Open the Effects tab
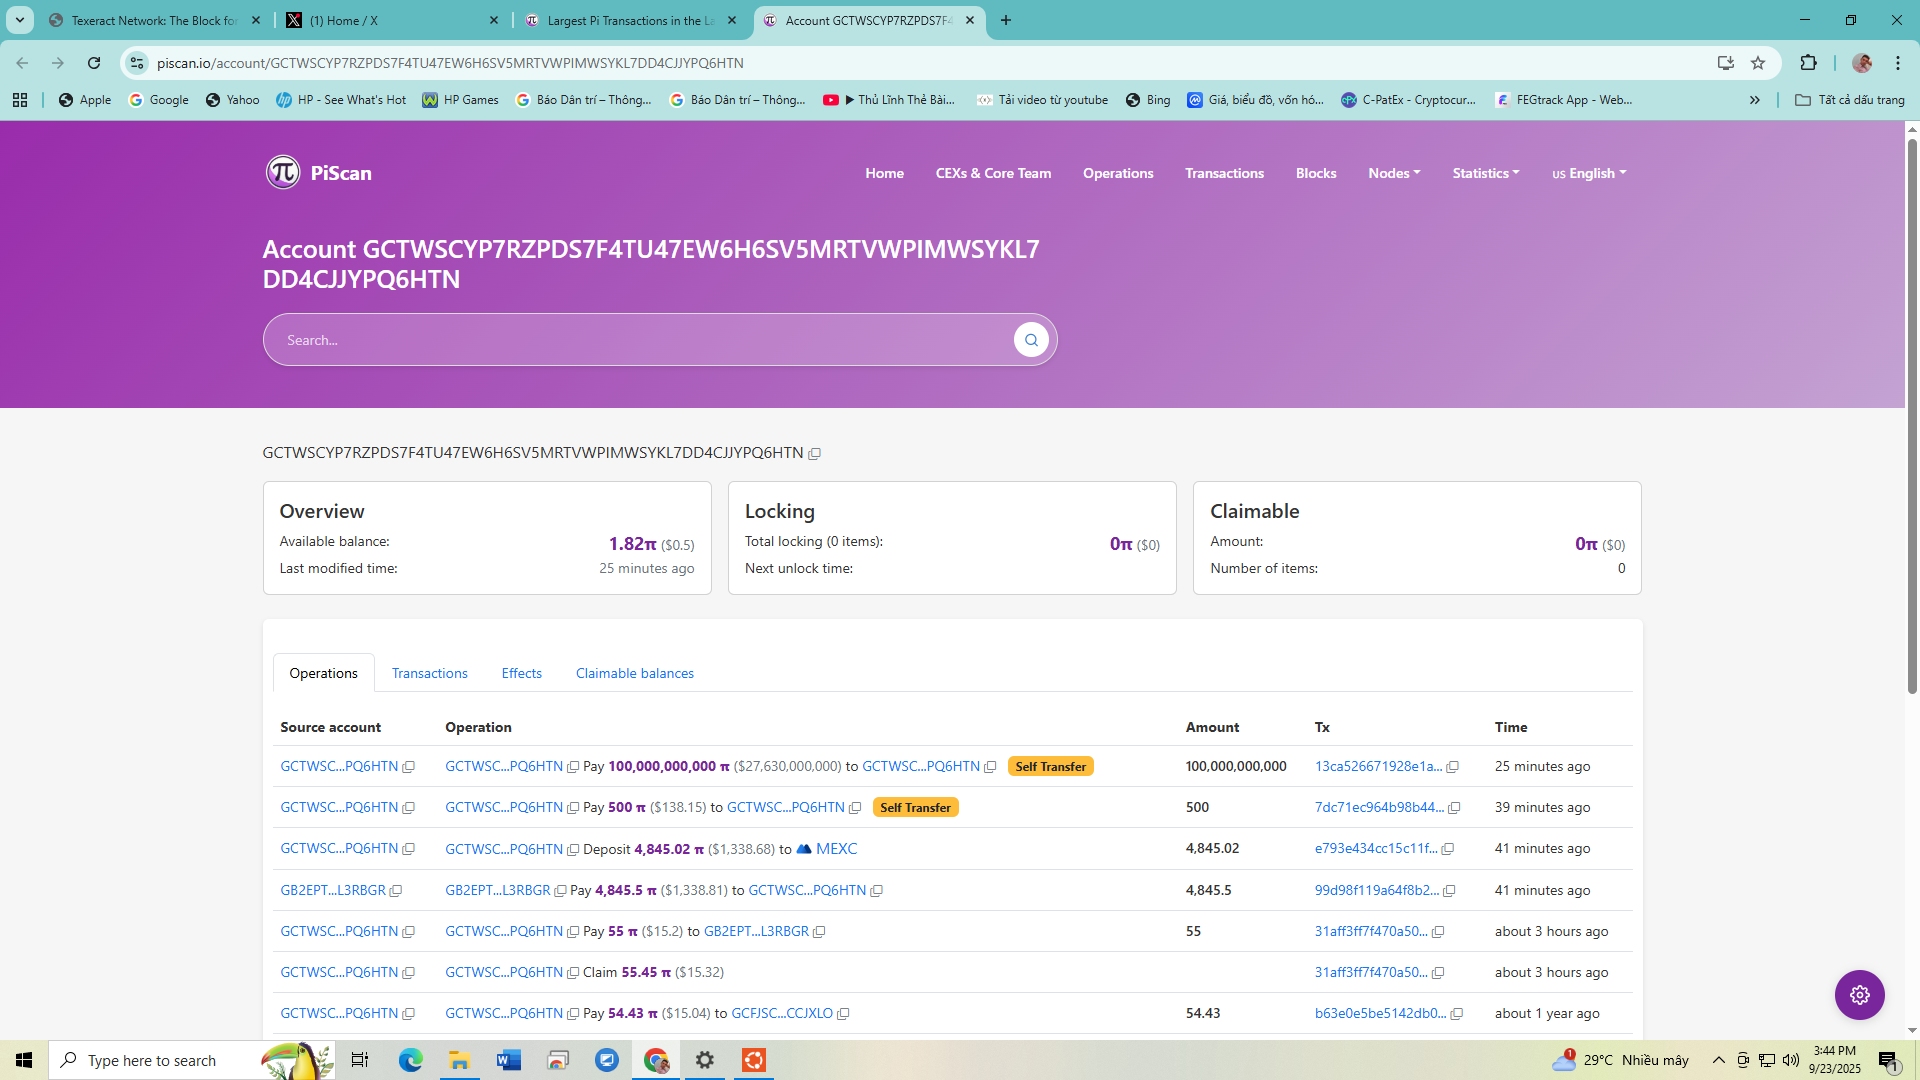The height and width of the screenshot is (1080, 1920). click(x=521, y=673)
